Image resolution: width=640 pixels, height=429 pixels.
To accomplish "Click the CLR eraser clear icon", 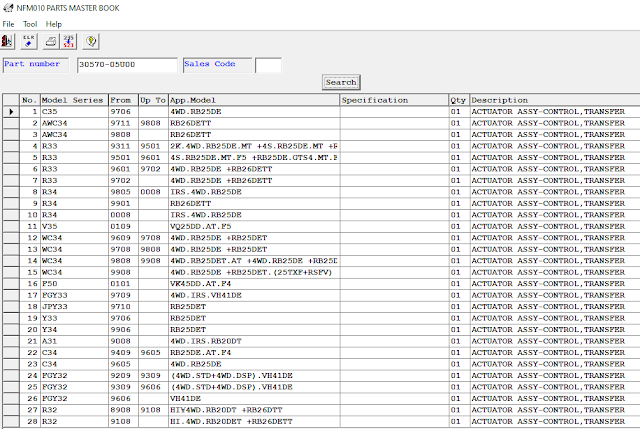I will pos(29,41).
